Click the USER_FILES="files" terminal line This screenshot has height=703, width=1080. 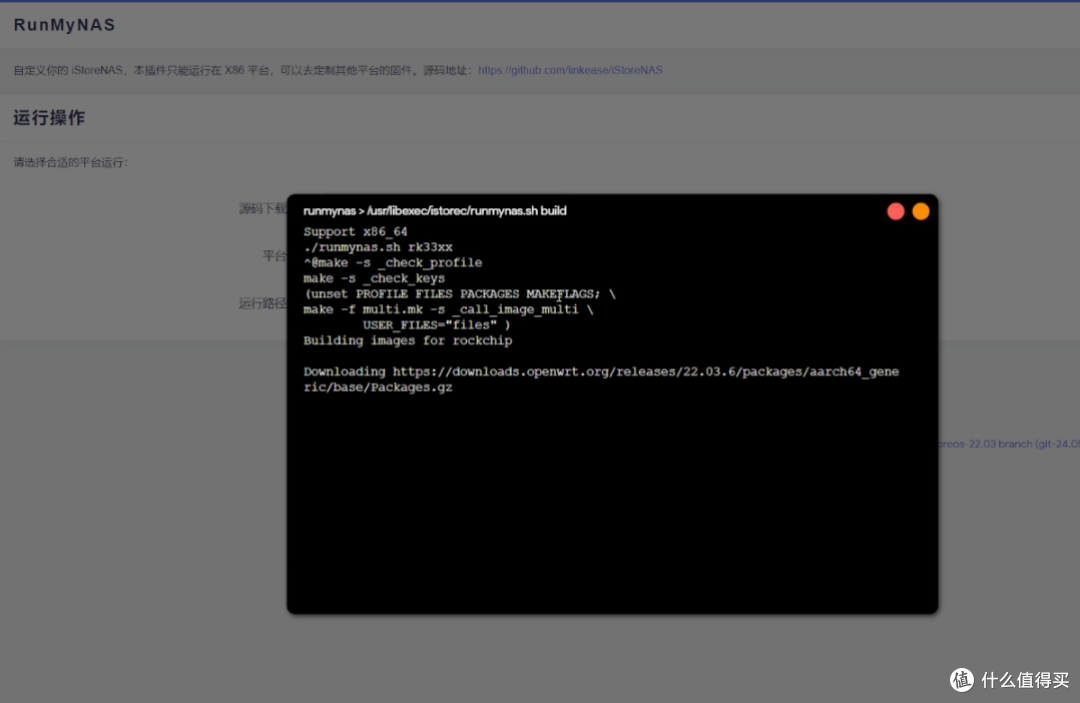click(437, 325)
